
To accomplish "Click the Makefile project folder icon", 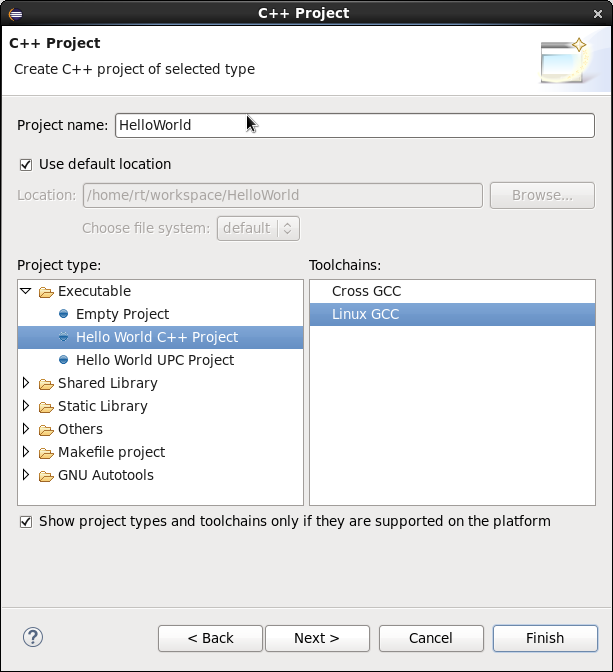I will click(46, 453).
